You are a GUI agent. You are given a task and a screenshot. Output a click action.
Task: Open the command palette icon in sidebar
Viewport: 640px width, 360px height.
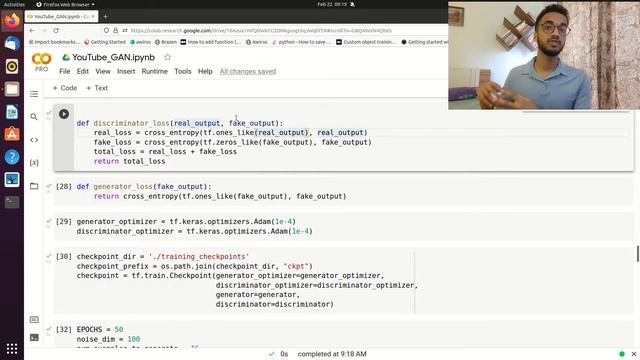tap(34, 319)
